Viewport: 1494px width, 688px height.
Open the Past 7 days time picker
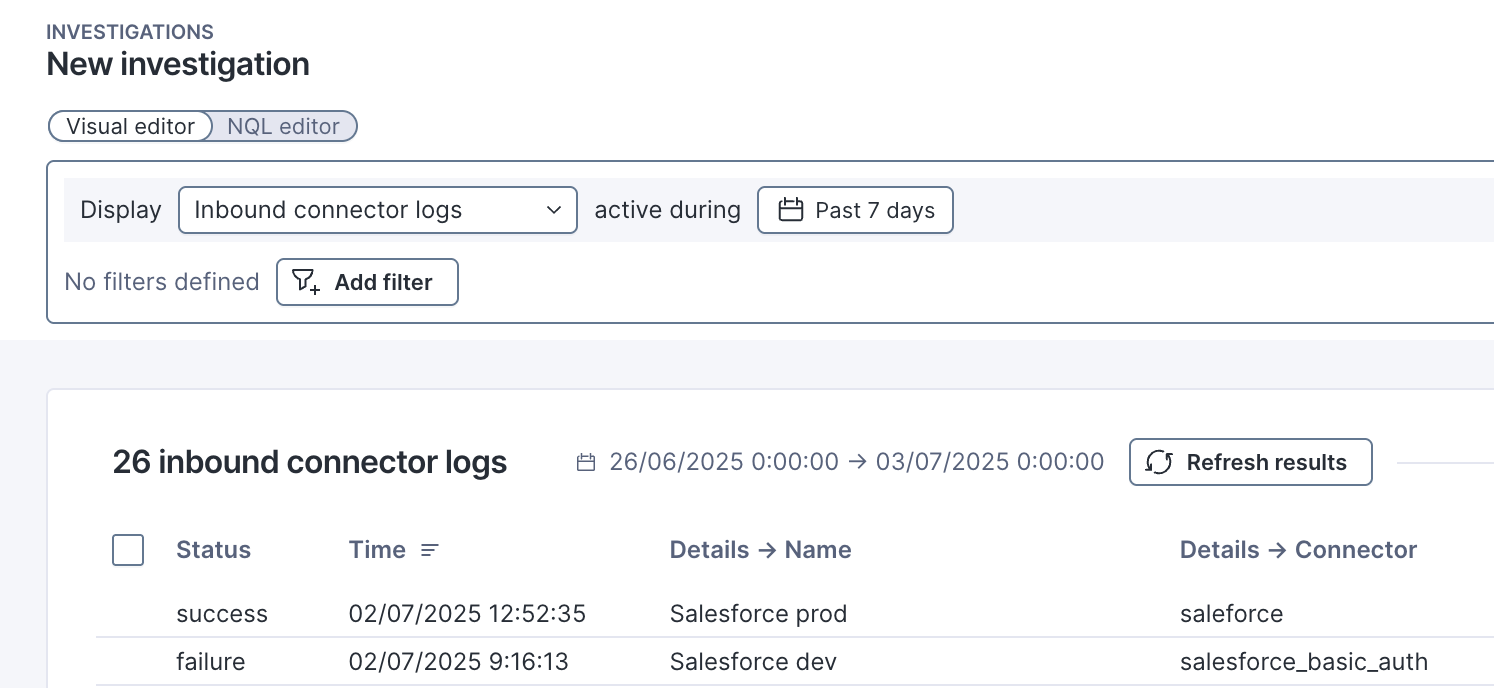(x=855, y=210)
